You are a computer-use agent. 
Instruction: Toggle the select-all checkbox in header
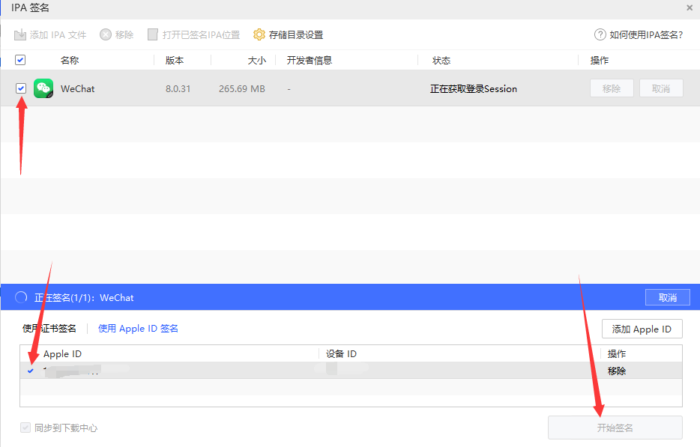pos(20,60)
